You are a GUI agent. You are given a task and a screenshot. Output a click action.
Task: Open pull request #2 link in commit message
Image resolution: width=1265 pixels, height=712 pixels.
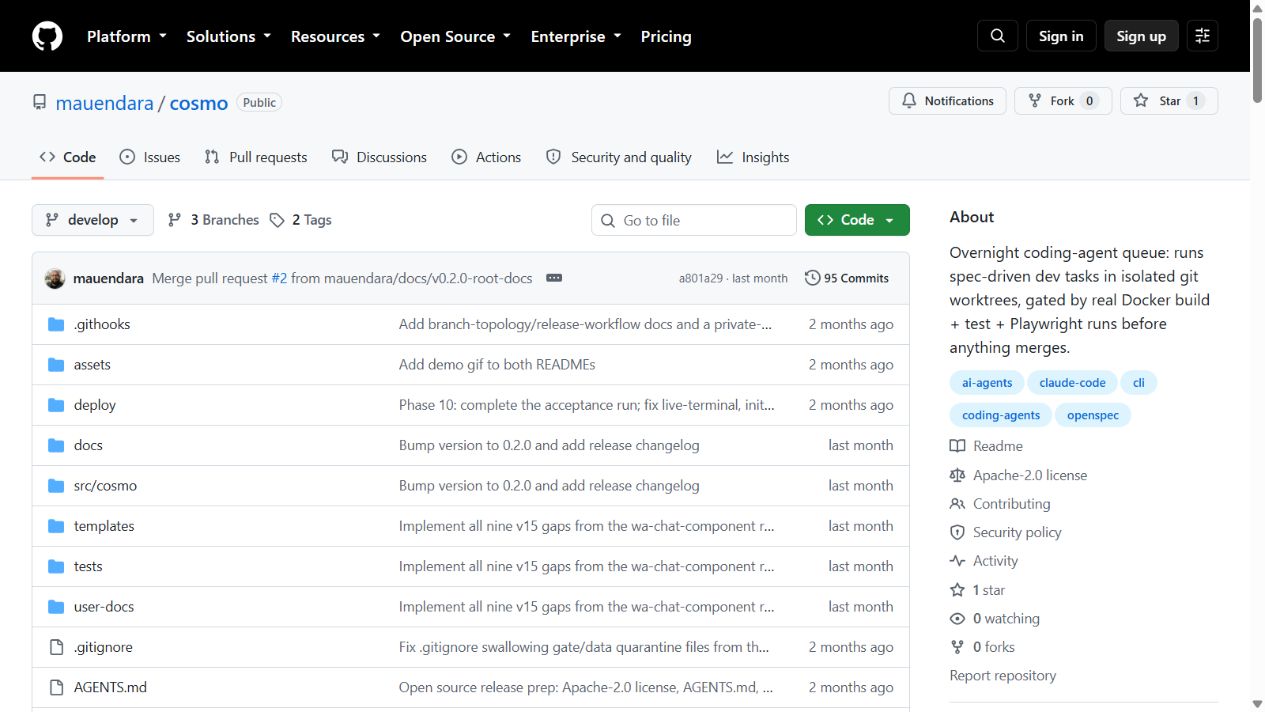279,278
